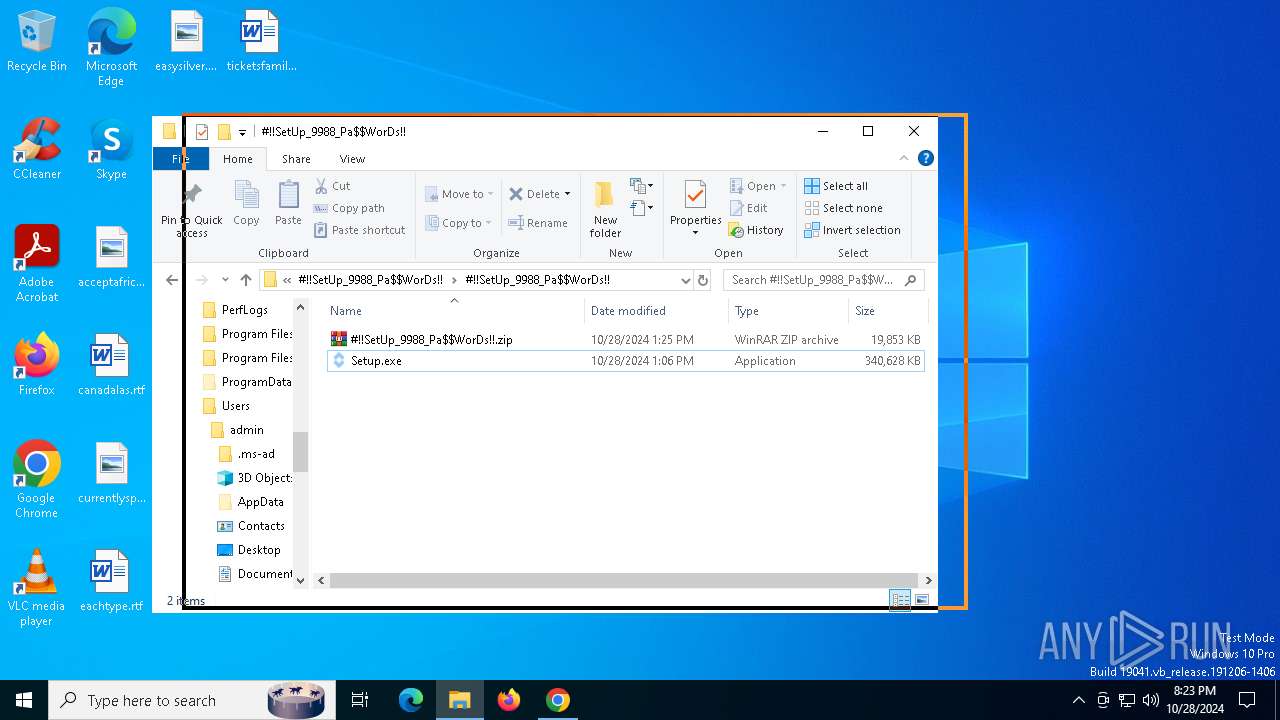Click Quick Access Properties checkmark icon
Viewport: 1280px width, 720px height.
202,131
